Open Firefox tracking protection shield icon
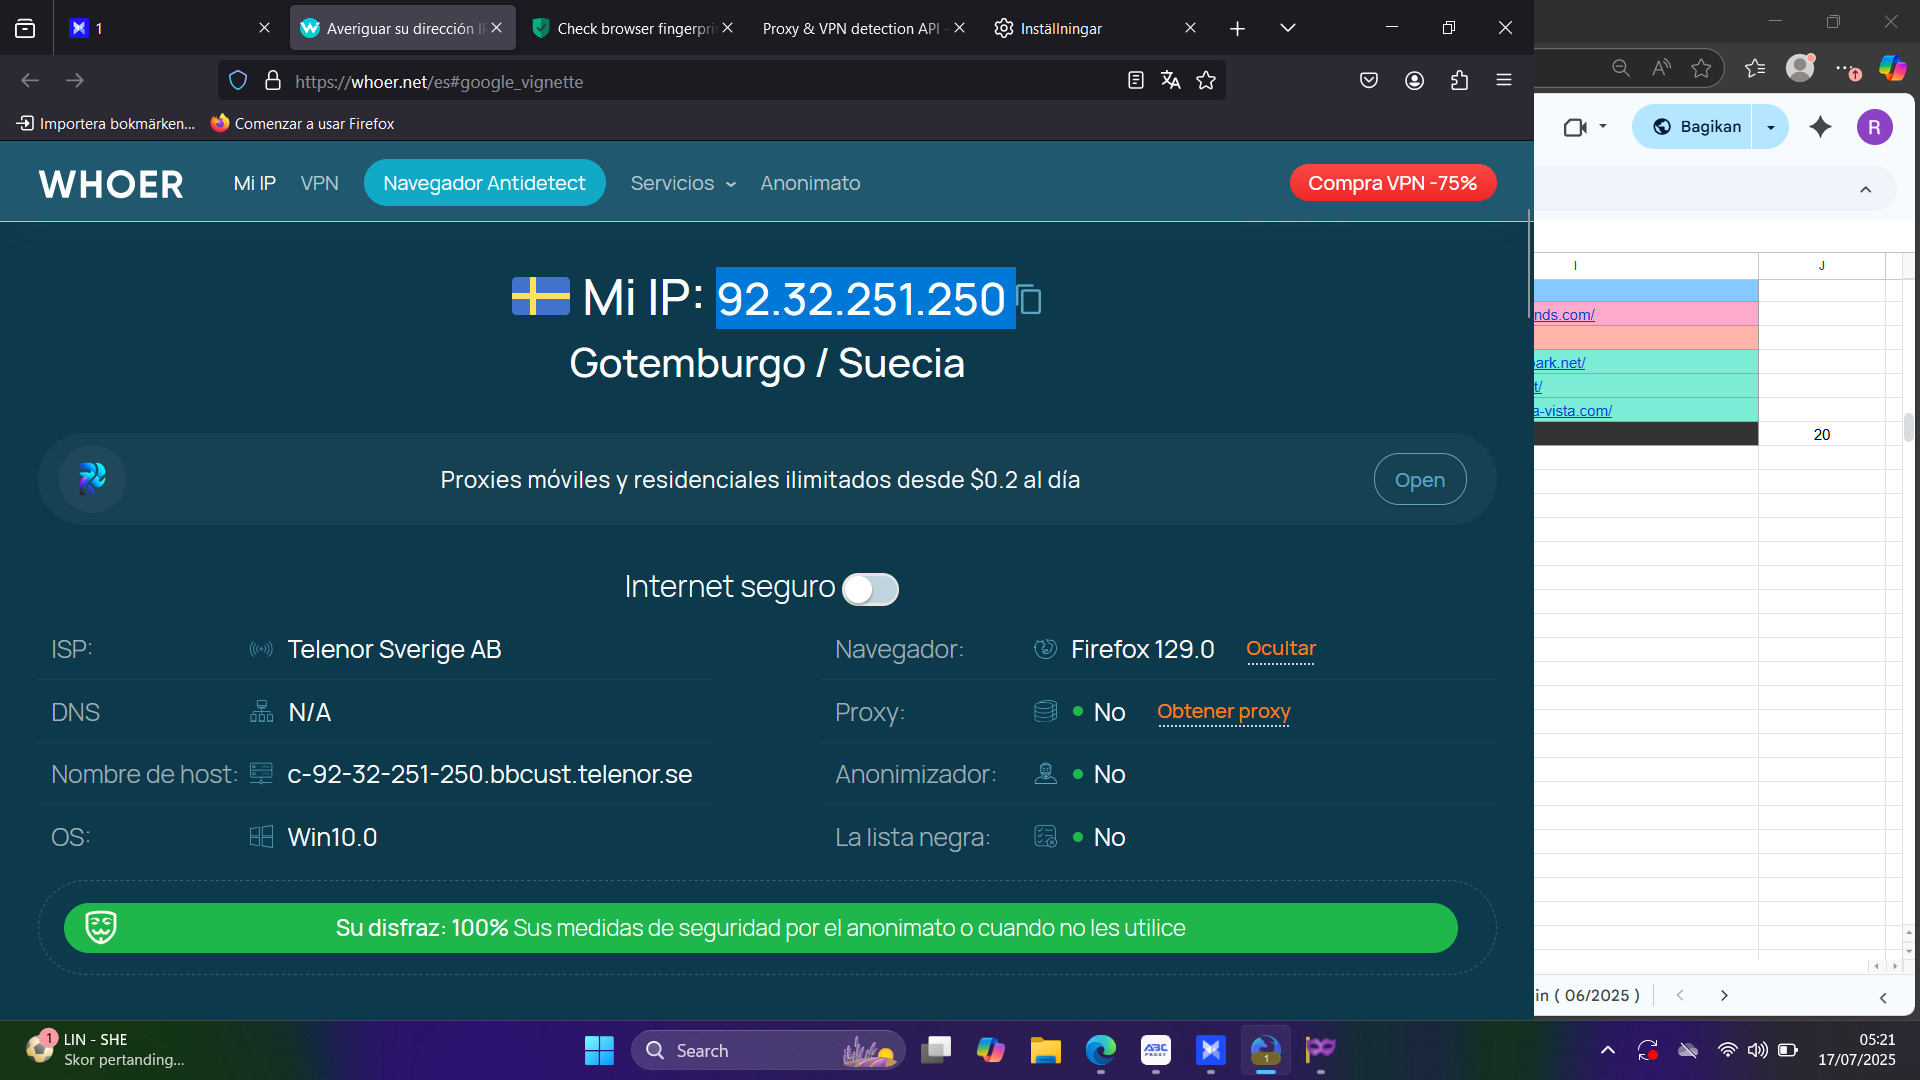Screen dimensions: 1920x1080 238,81
